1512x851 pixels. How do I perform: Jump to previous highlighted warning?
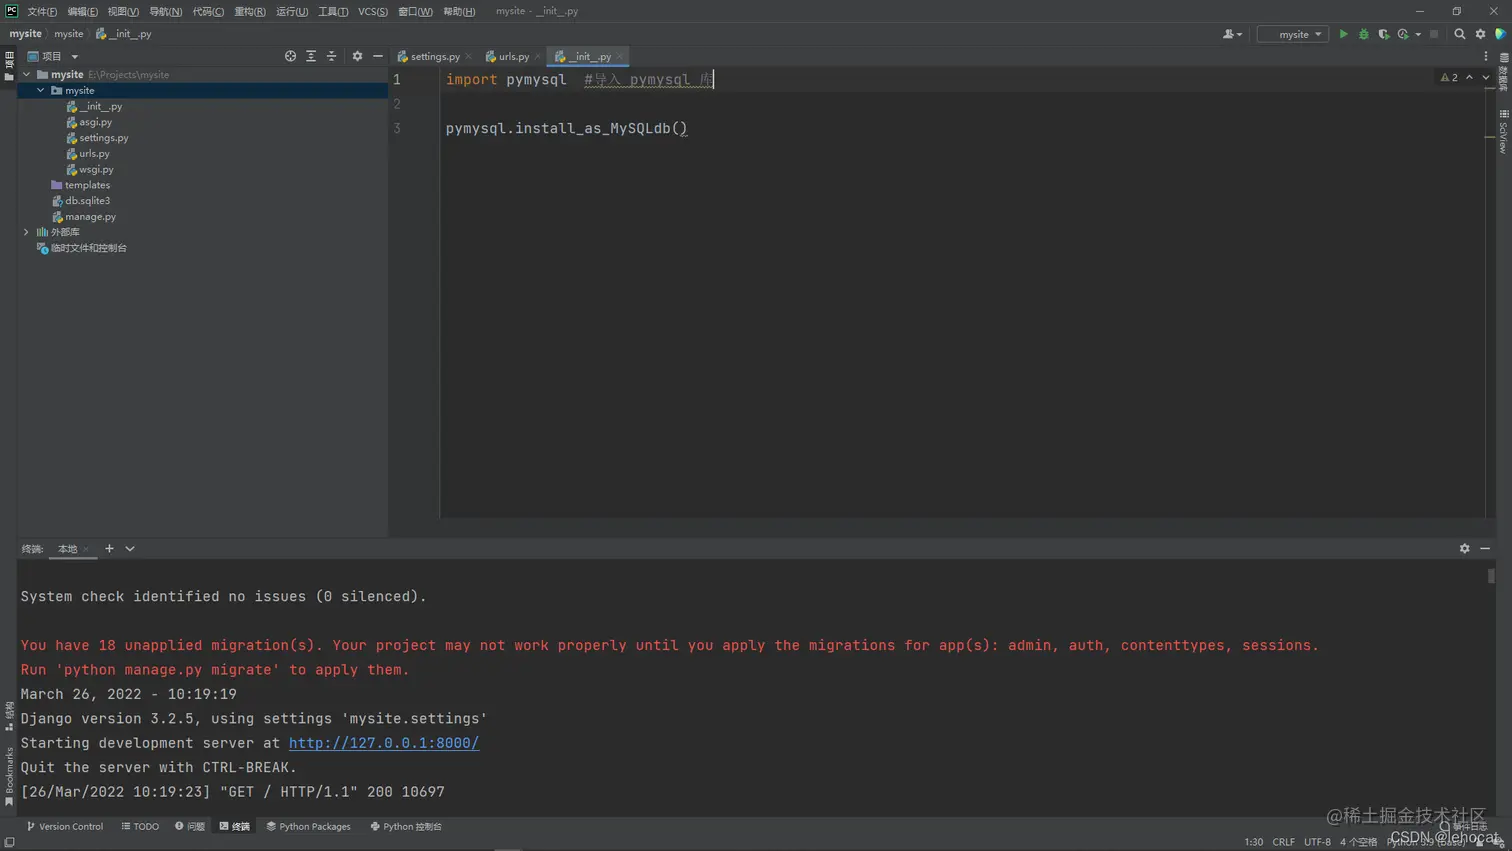tap(1469, 77)
